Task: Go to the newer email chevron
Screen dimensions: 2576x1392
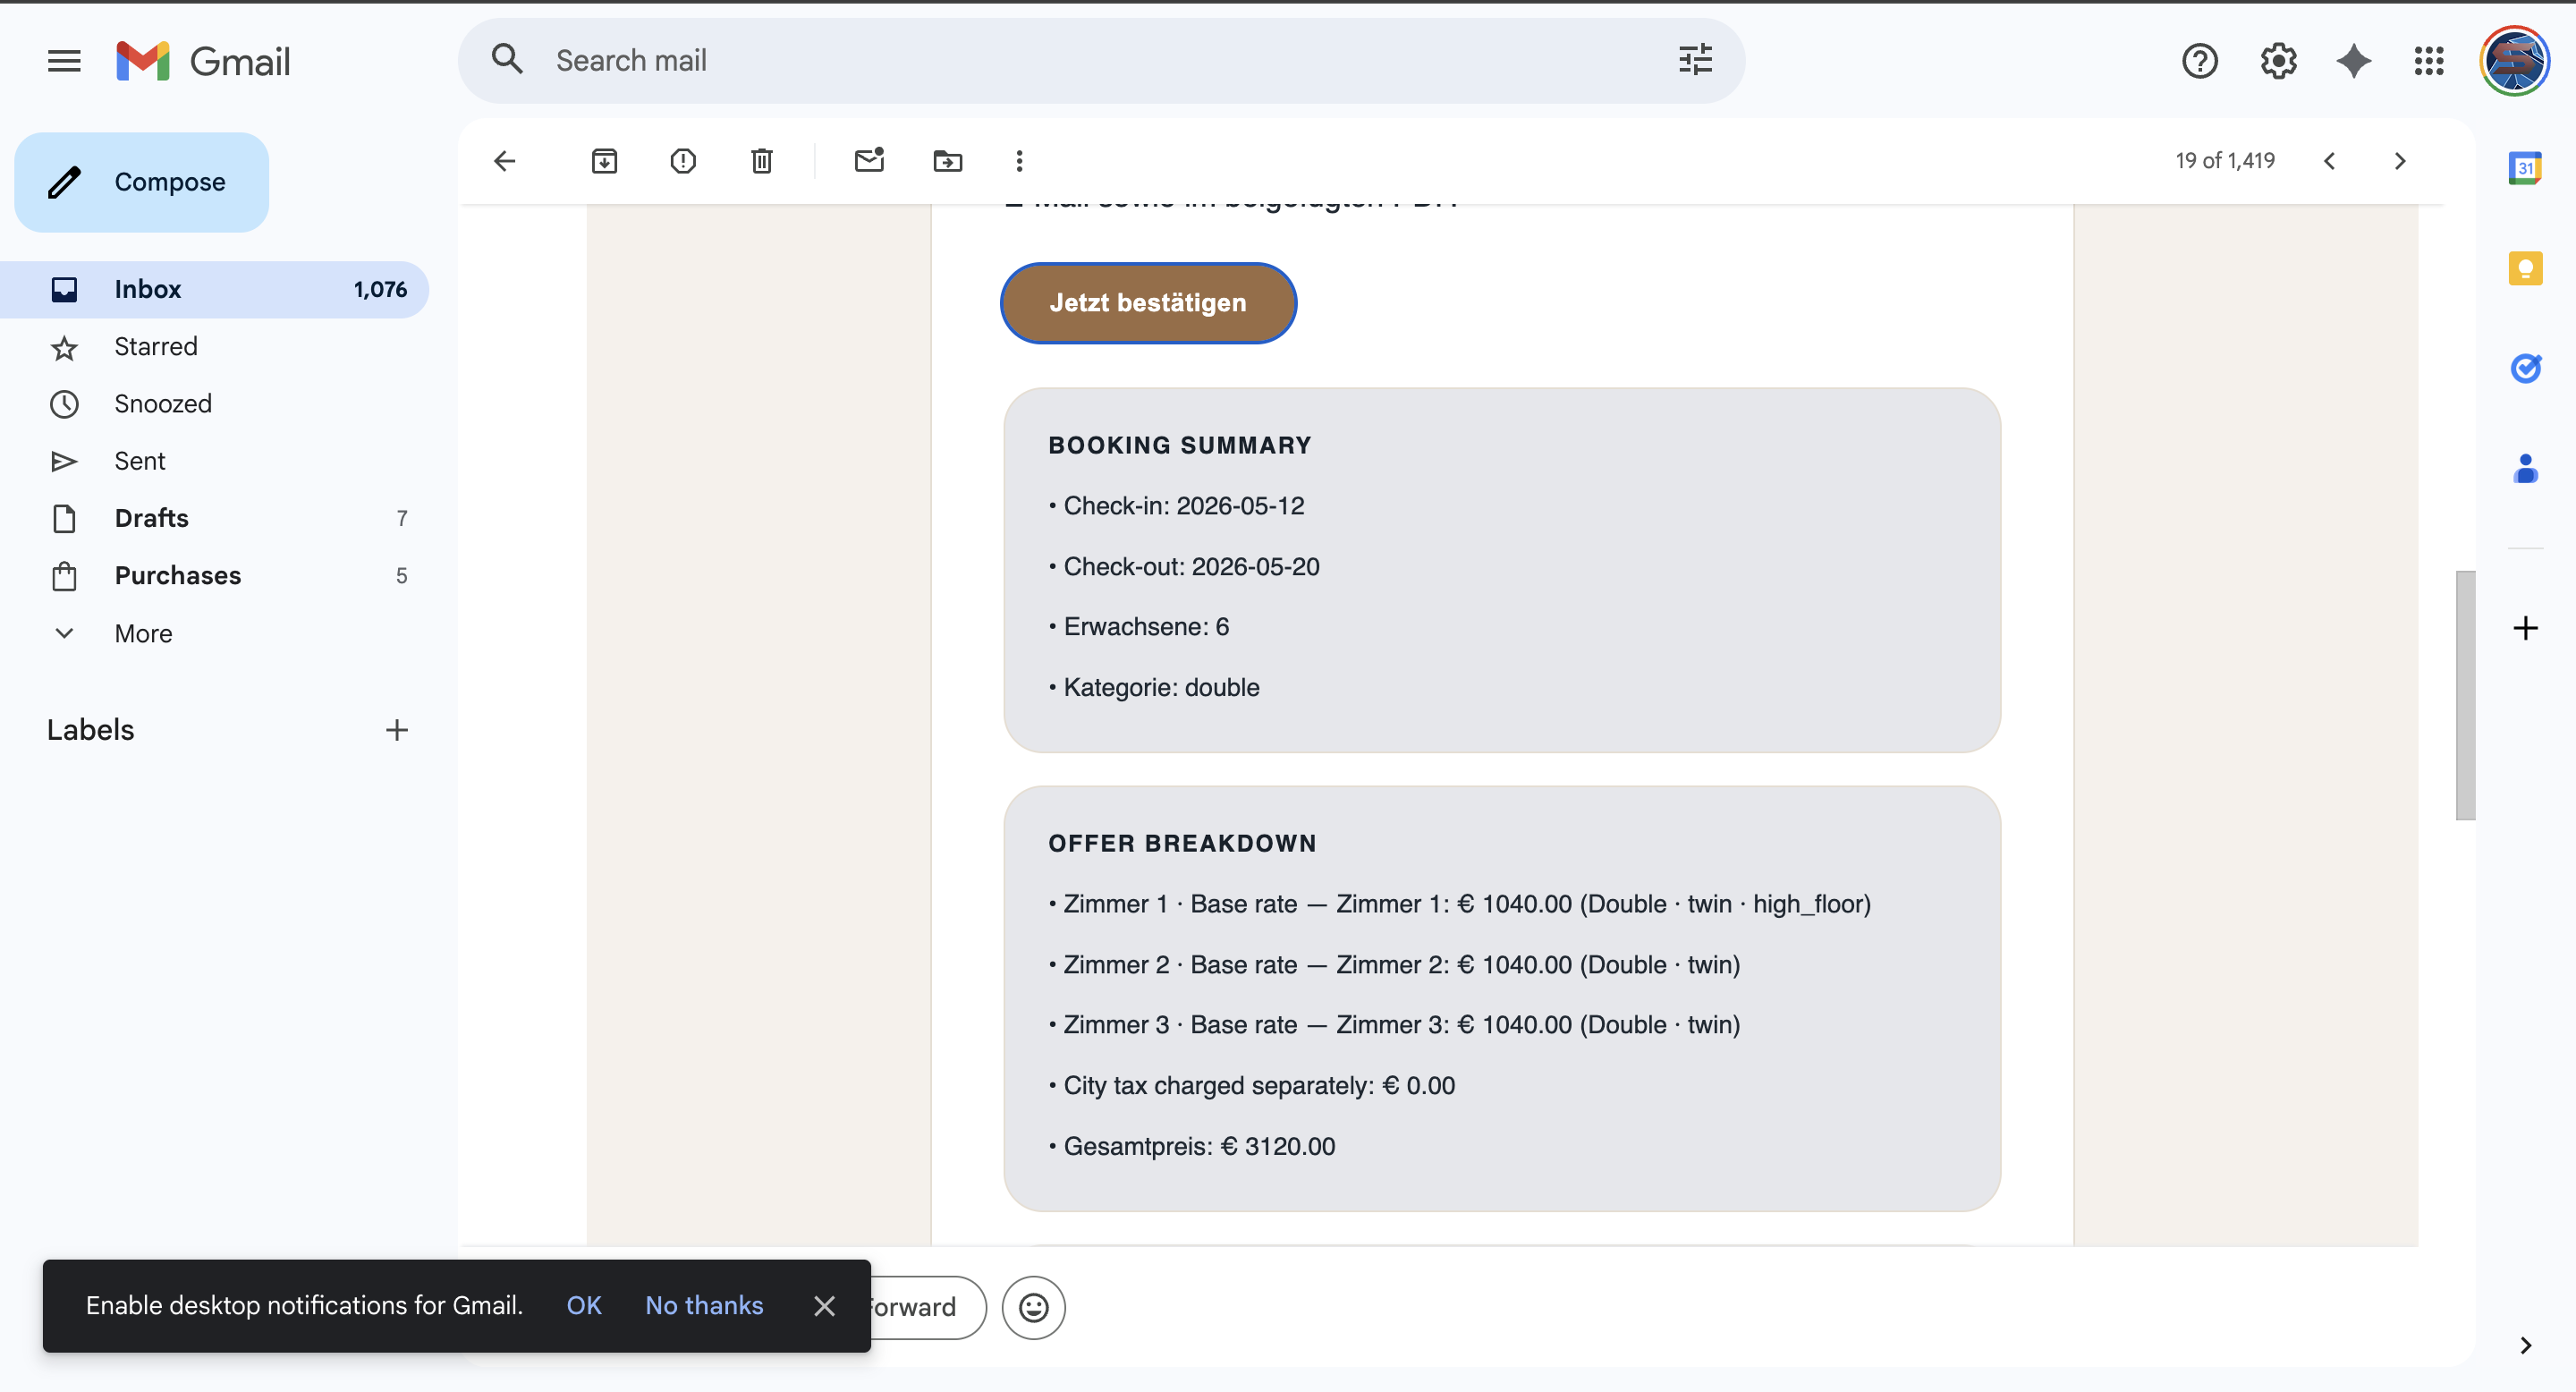Action: [x=2329, y=161]
